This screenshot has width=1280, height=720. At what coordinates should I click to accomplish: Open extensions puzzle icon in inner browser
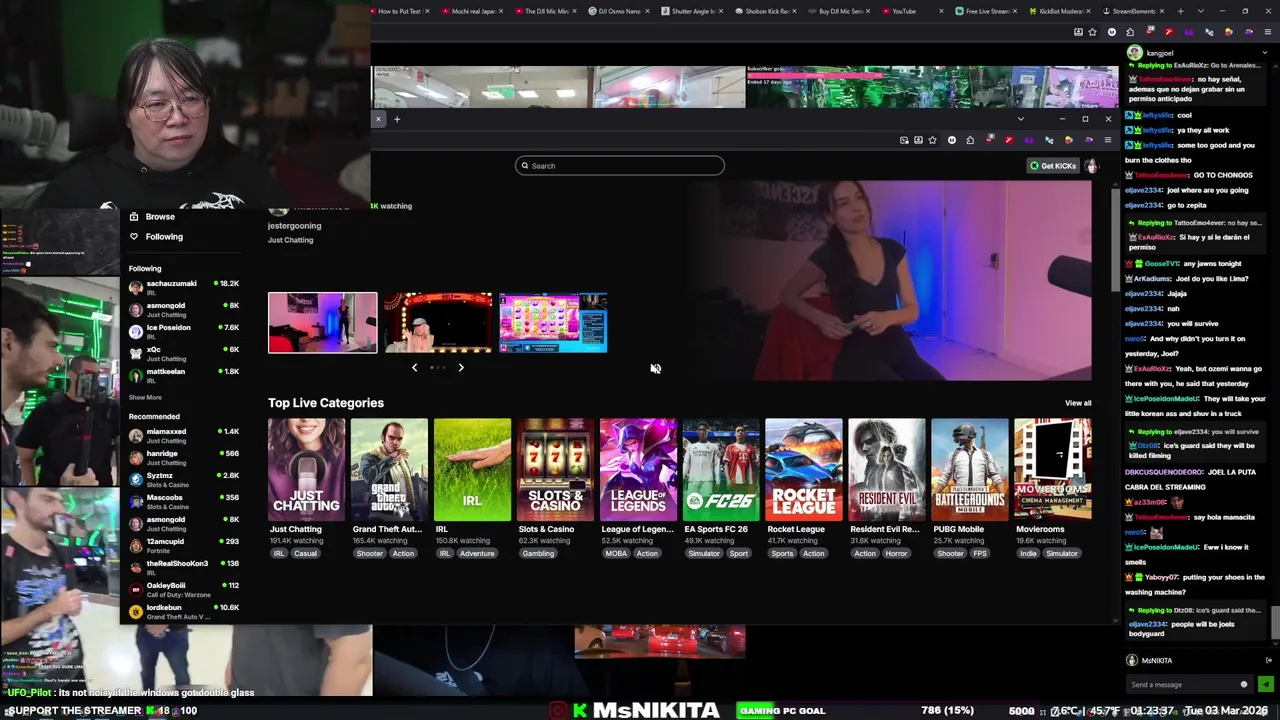(970, 140)
